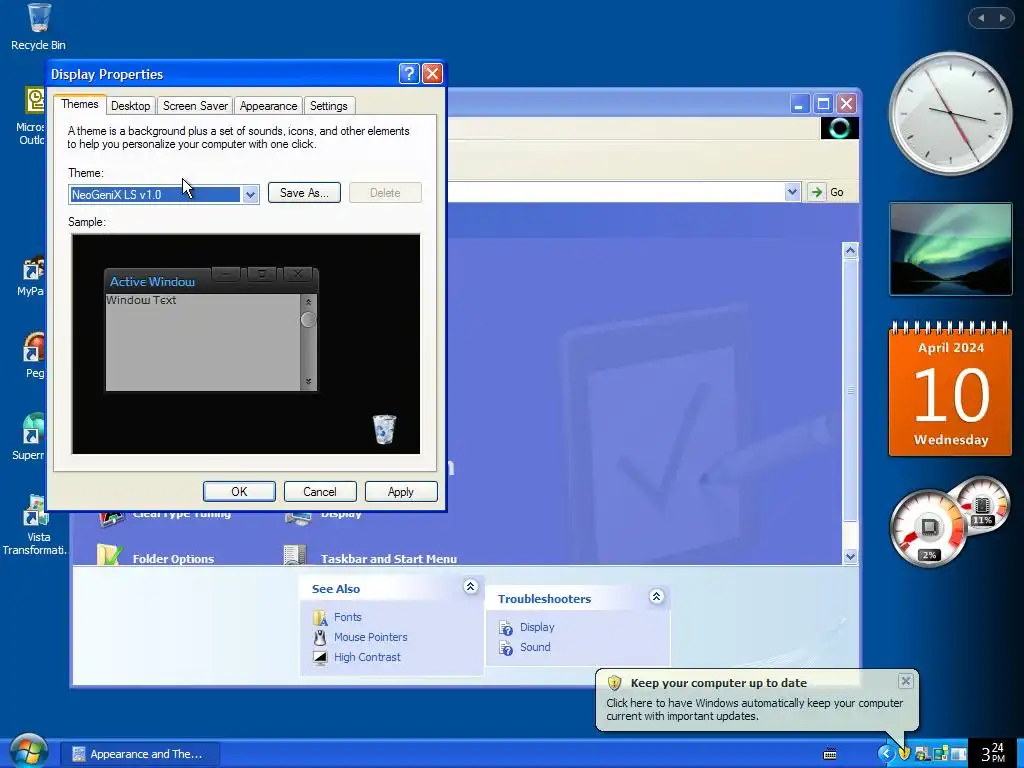Open the High Contrast link

tap(367, 658)
